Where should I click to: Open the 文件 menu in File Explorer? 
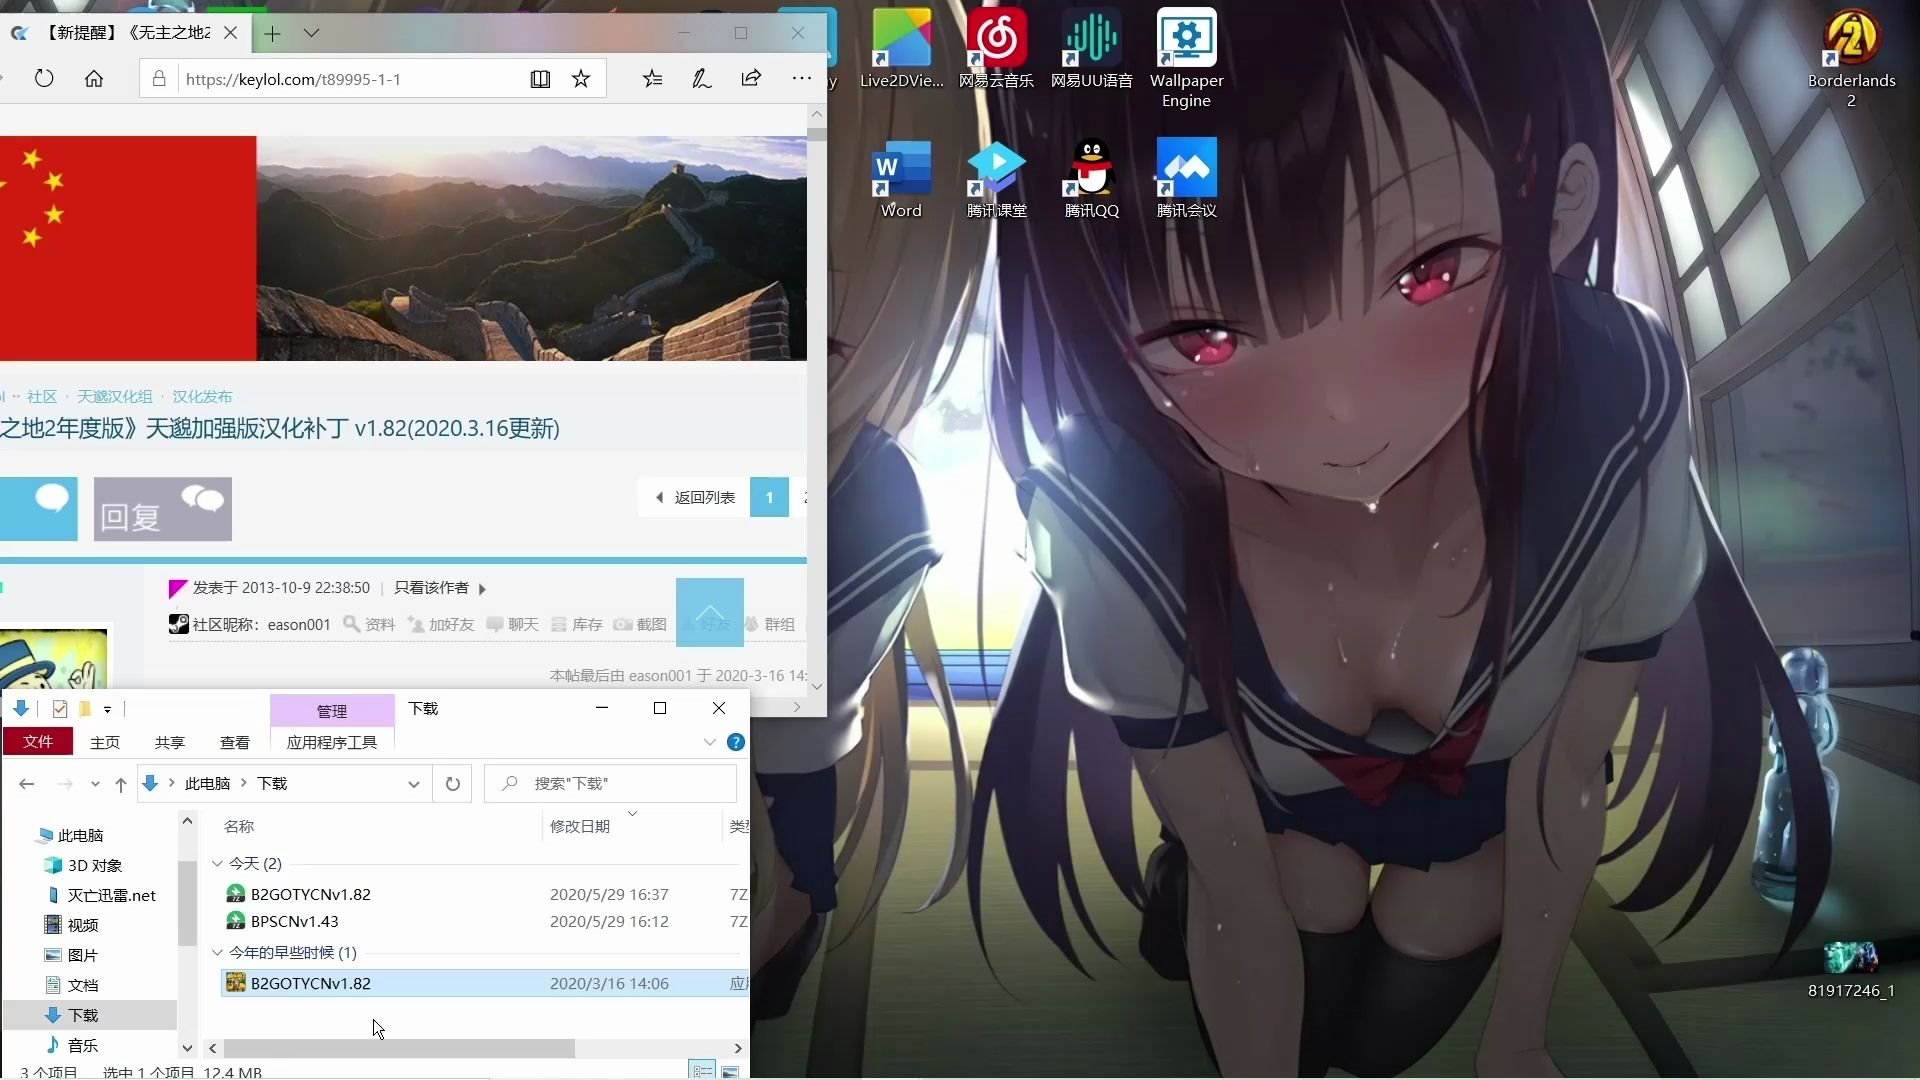click(38, 741)
